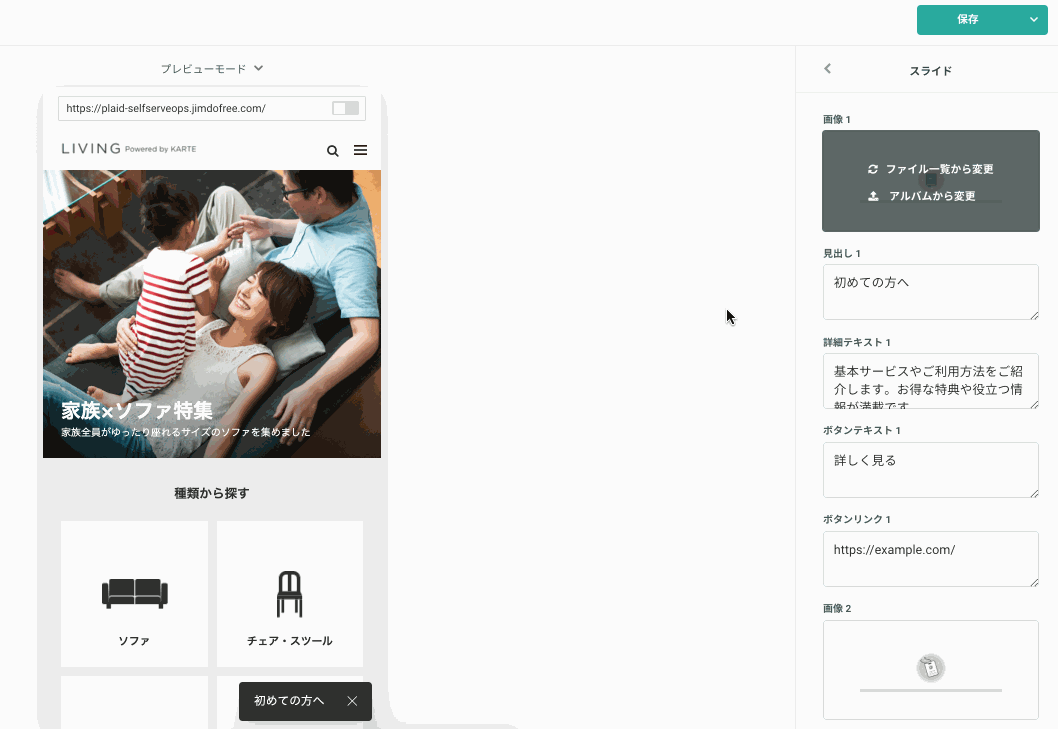Select the ソファ category card
The image size is (1058, 729).
click(134, 594)
